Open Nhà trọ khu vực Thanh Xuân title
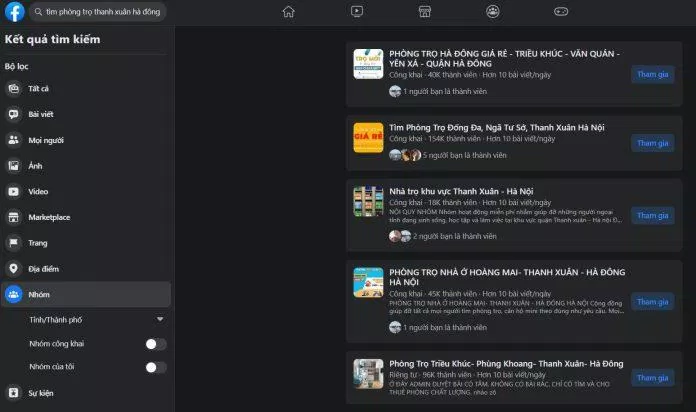Image resolution: width=696 pixels, height=412 pixels. (461, 191)
